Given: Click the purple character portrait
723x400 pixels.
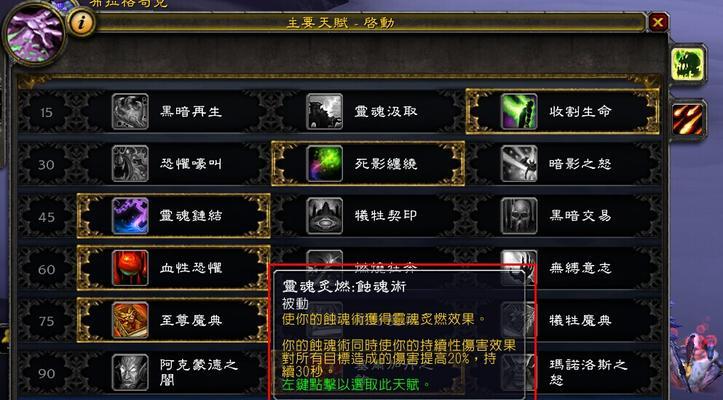Looking at the screenshot, I should coord(35,35).
